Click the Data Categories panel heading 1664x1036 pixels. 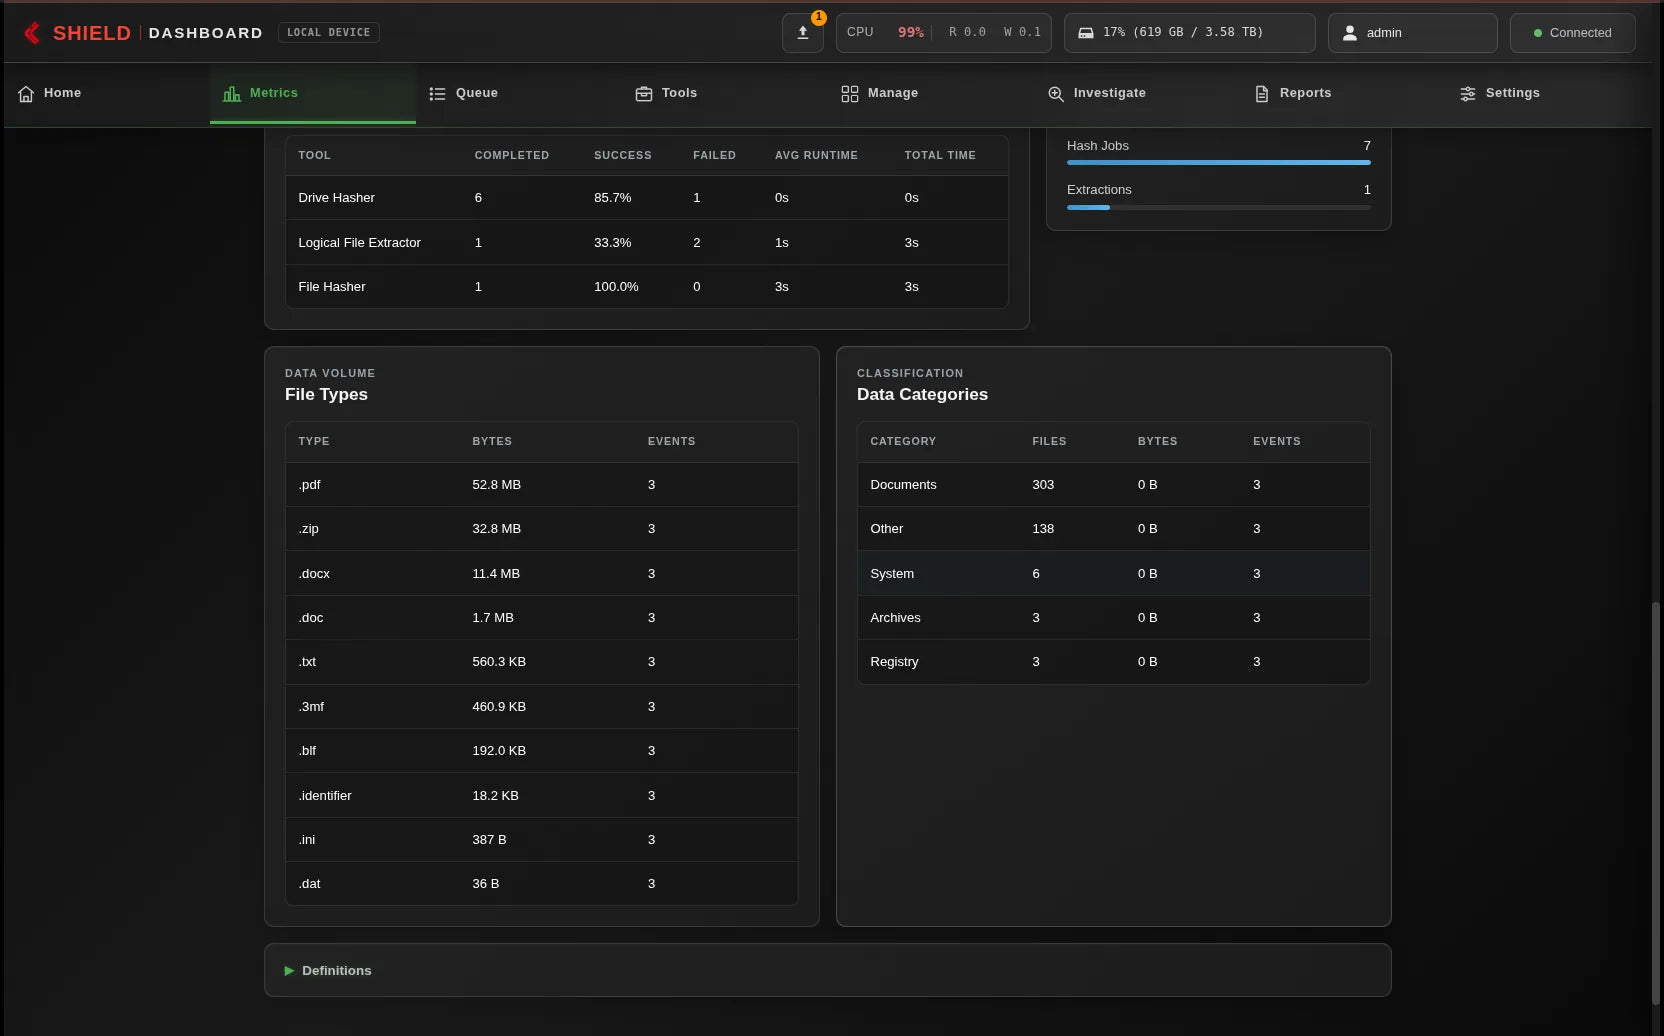[x=922, y=394]
